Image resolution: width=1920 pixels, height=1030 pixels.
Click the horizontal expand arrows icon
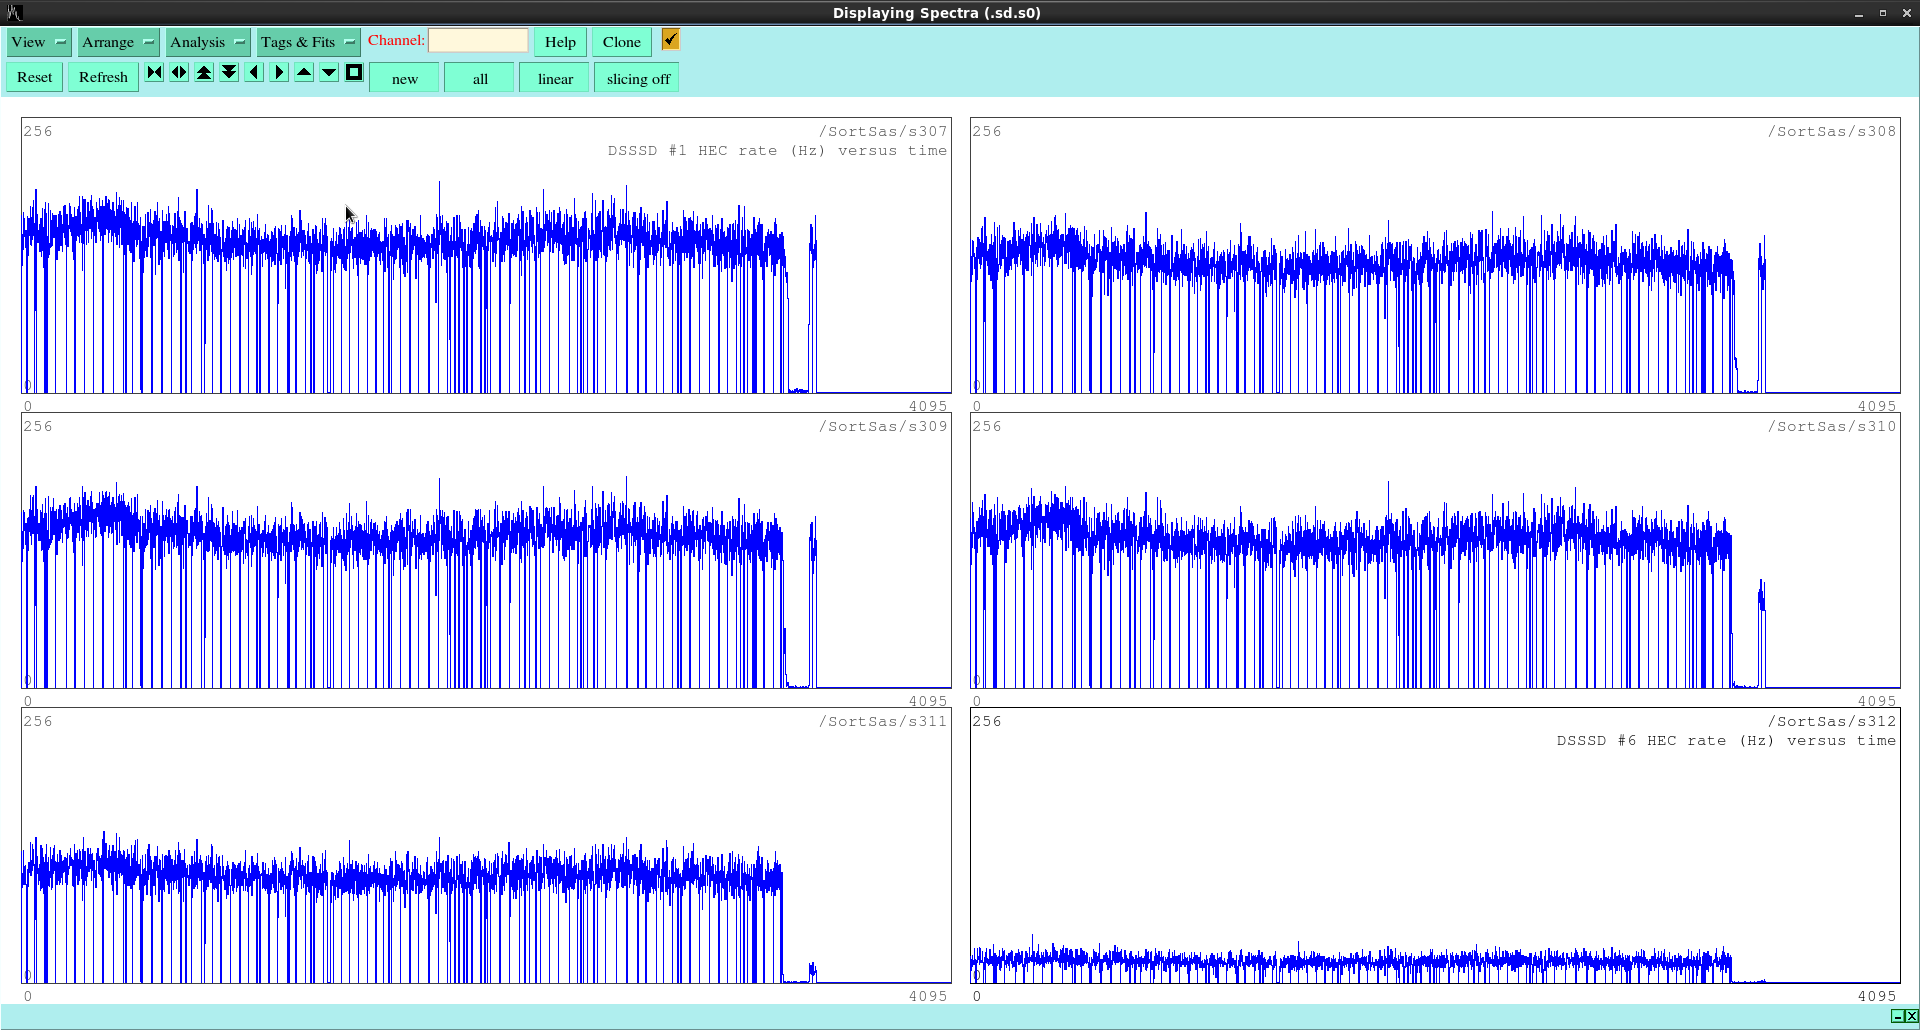[x=179, y=72]
